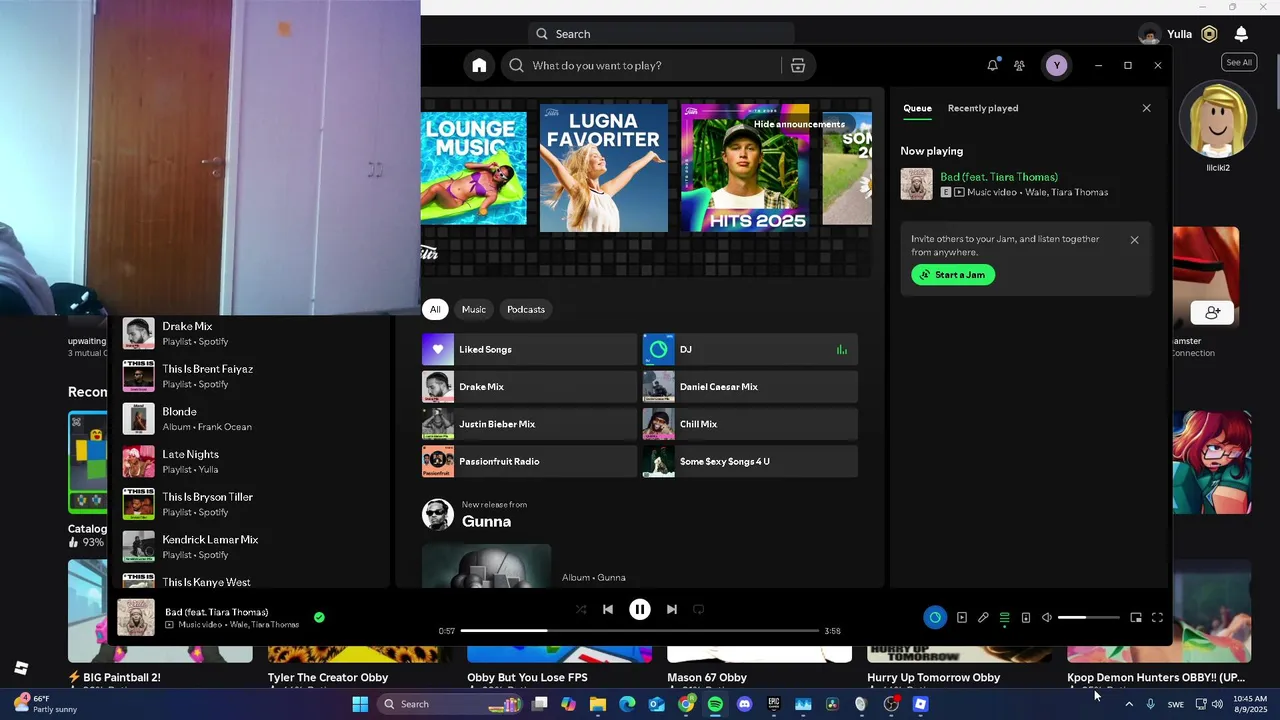Open Spotify's What's New bell

click(992, 65)
